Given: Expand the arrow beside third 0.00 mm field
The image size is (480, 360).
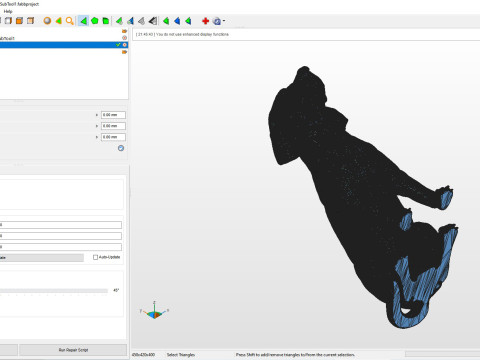Looking at the screenshot, I should point(97,137).
